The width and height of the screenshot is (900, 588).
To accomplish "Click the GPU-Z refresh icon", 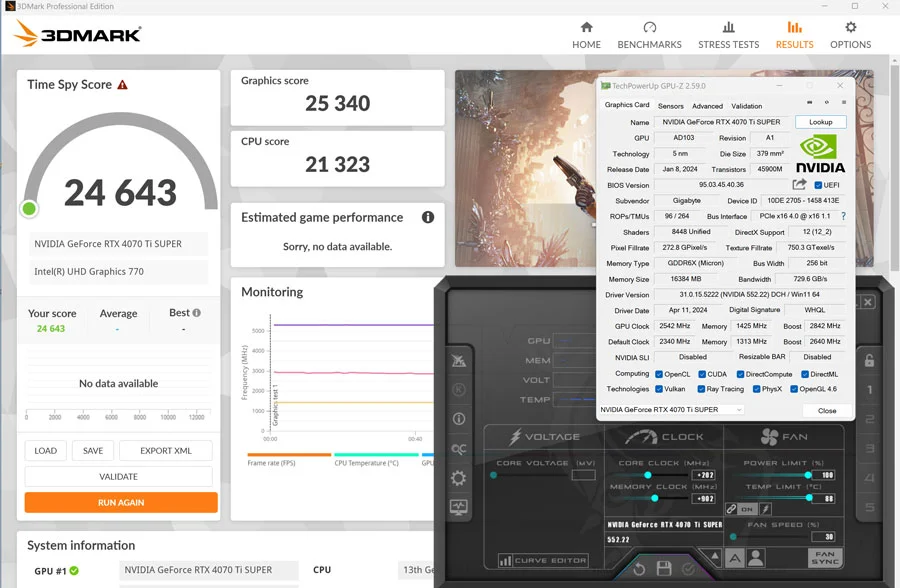I will click(x=827, y=102).
